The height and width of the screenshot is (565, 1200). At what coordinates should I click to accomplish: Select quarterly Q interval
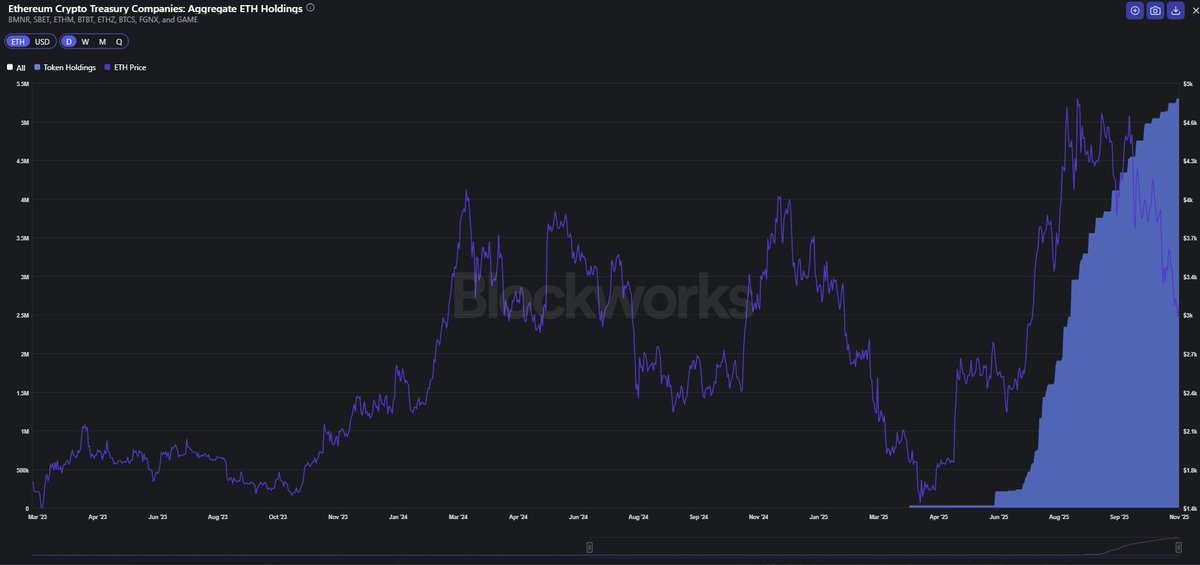pos(119,41)
